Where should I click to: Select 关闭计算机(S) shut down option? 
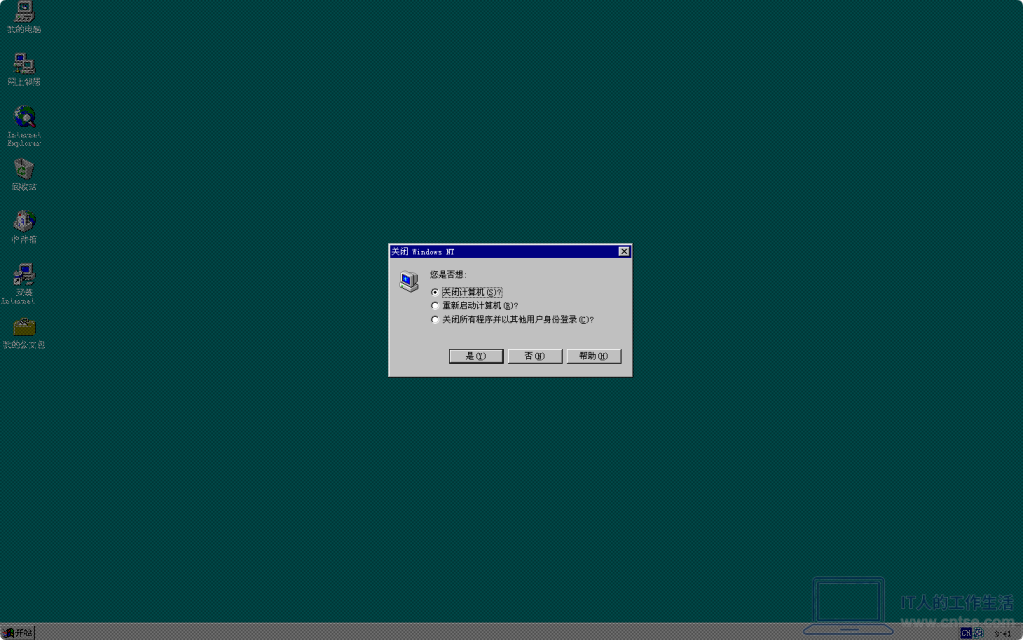pyautogui.click(x=467, y=292)
